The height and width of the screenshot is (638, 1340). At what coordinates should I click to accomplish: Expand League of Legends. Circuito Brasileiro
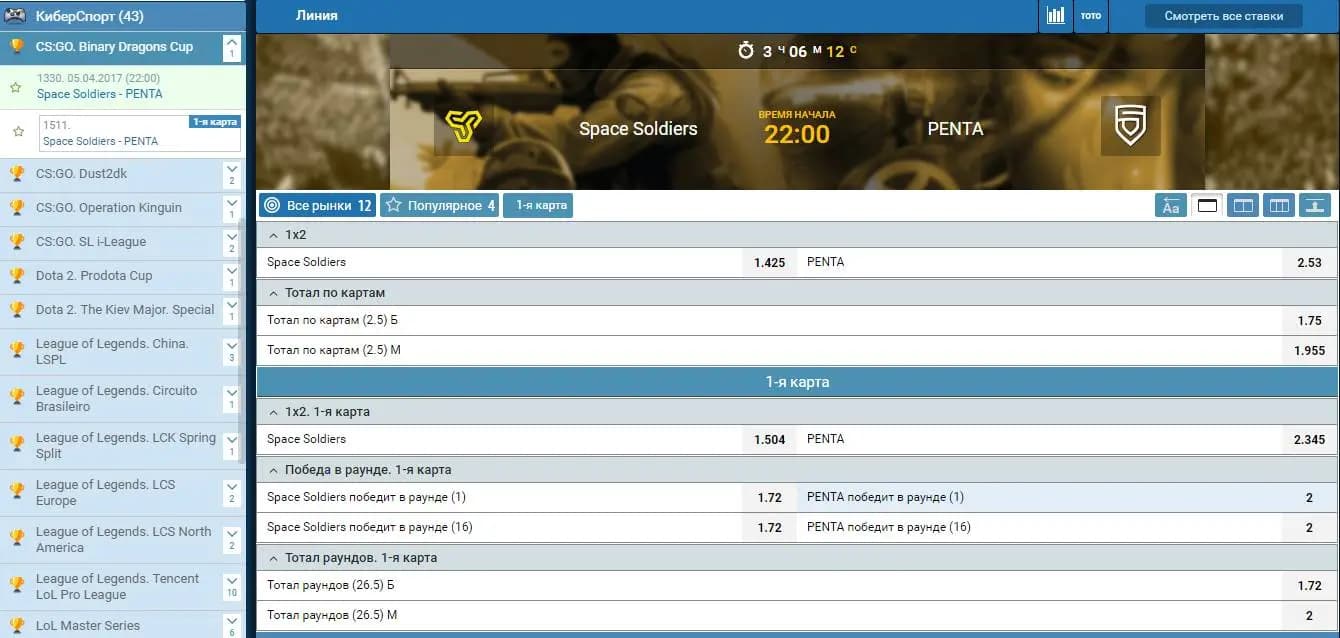[x=232, y=399]
